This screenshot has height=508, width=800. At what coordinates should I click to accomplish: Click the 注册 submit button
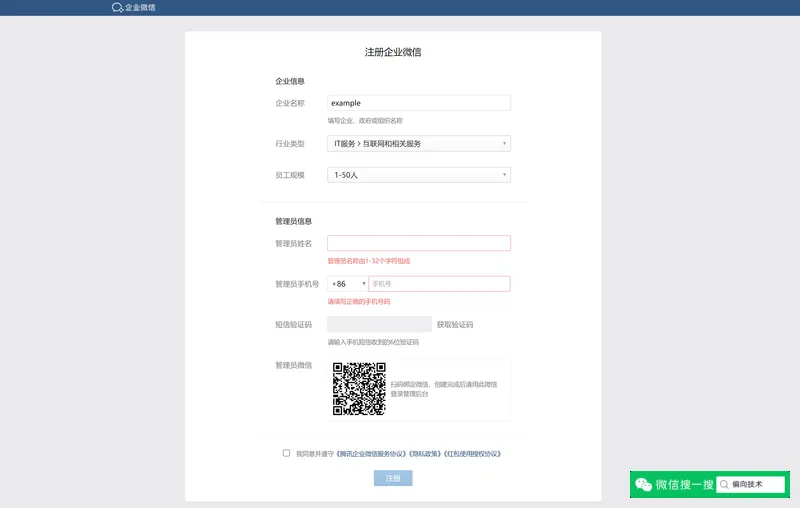393,478
